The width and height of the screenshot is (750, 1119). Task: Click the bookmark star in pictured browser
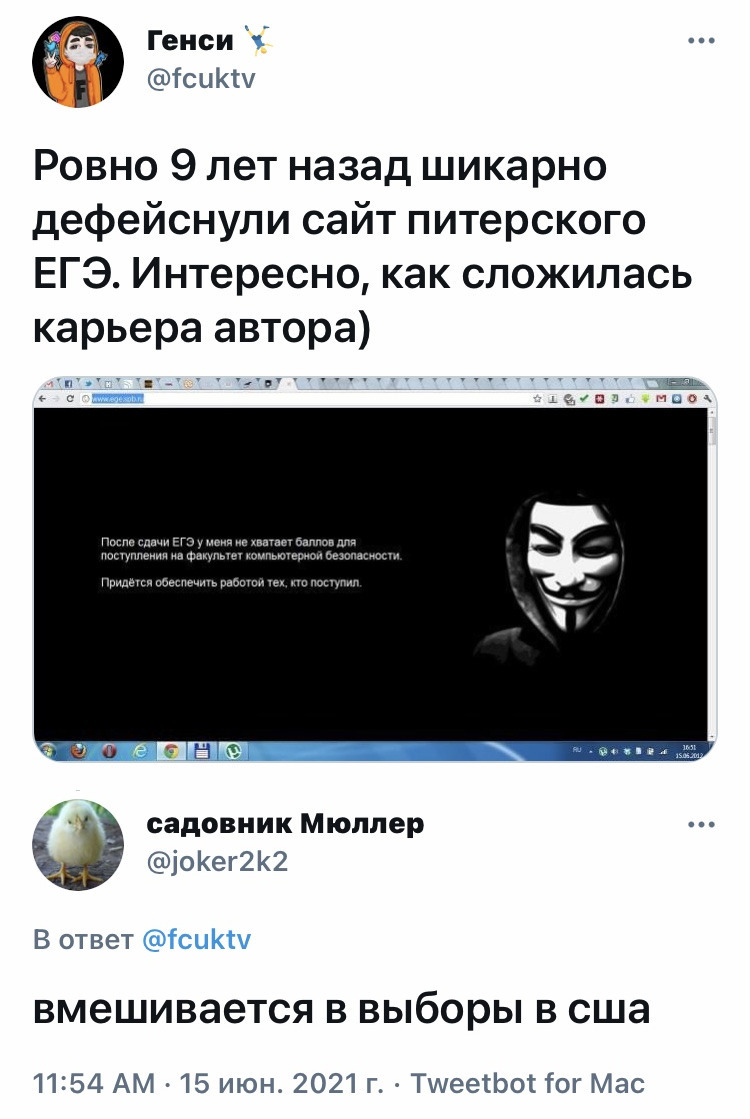tap(538, 400)
